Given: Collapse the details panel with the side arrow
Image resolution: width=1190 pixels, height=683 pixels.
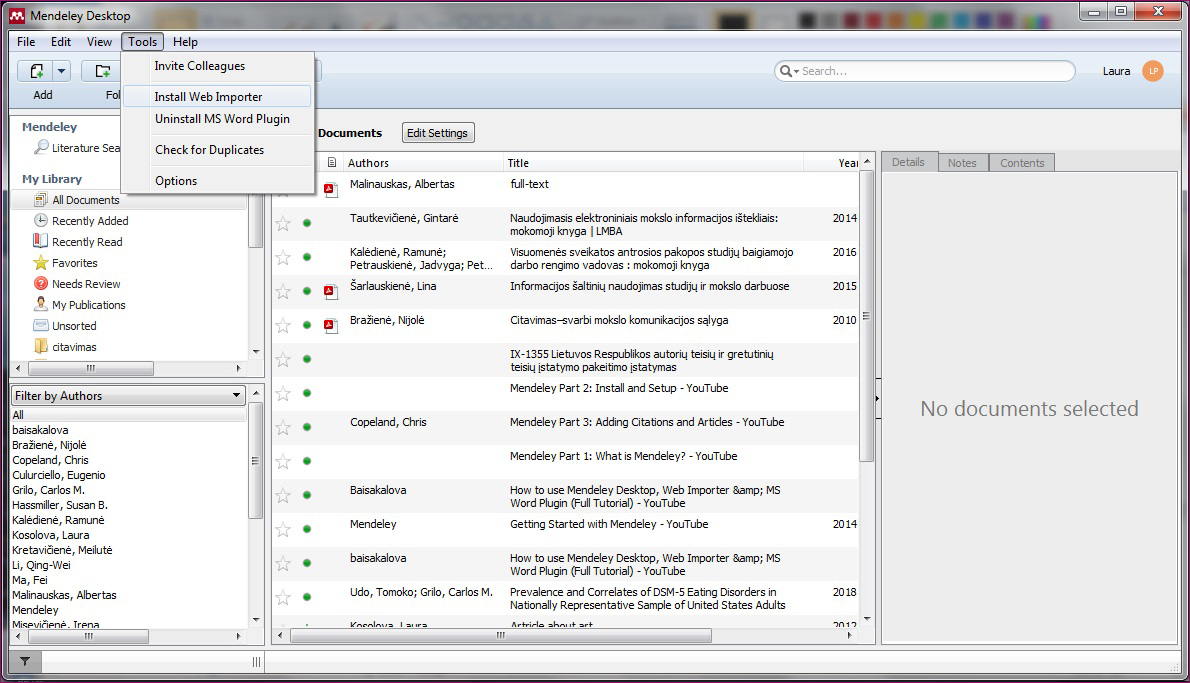Looking at the screenshot, I should coord(877,398).
